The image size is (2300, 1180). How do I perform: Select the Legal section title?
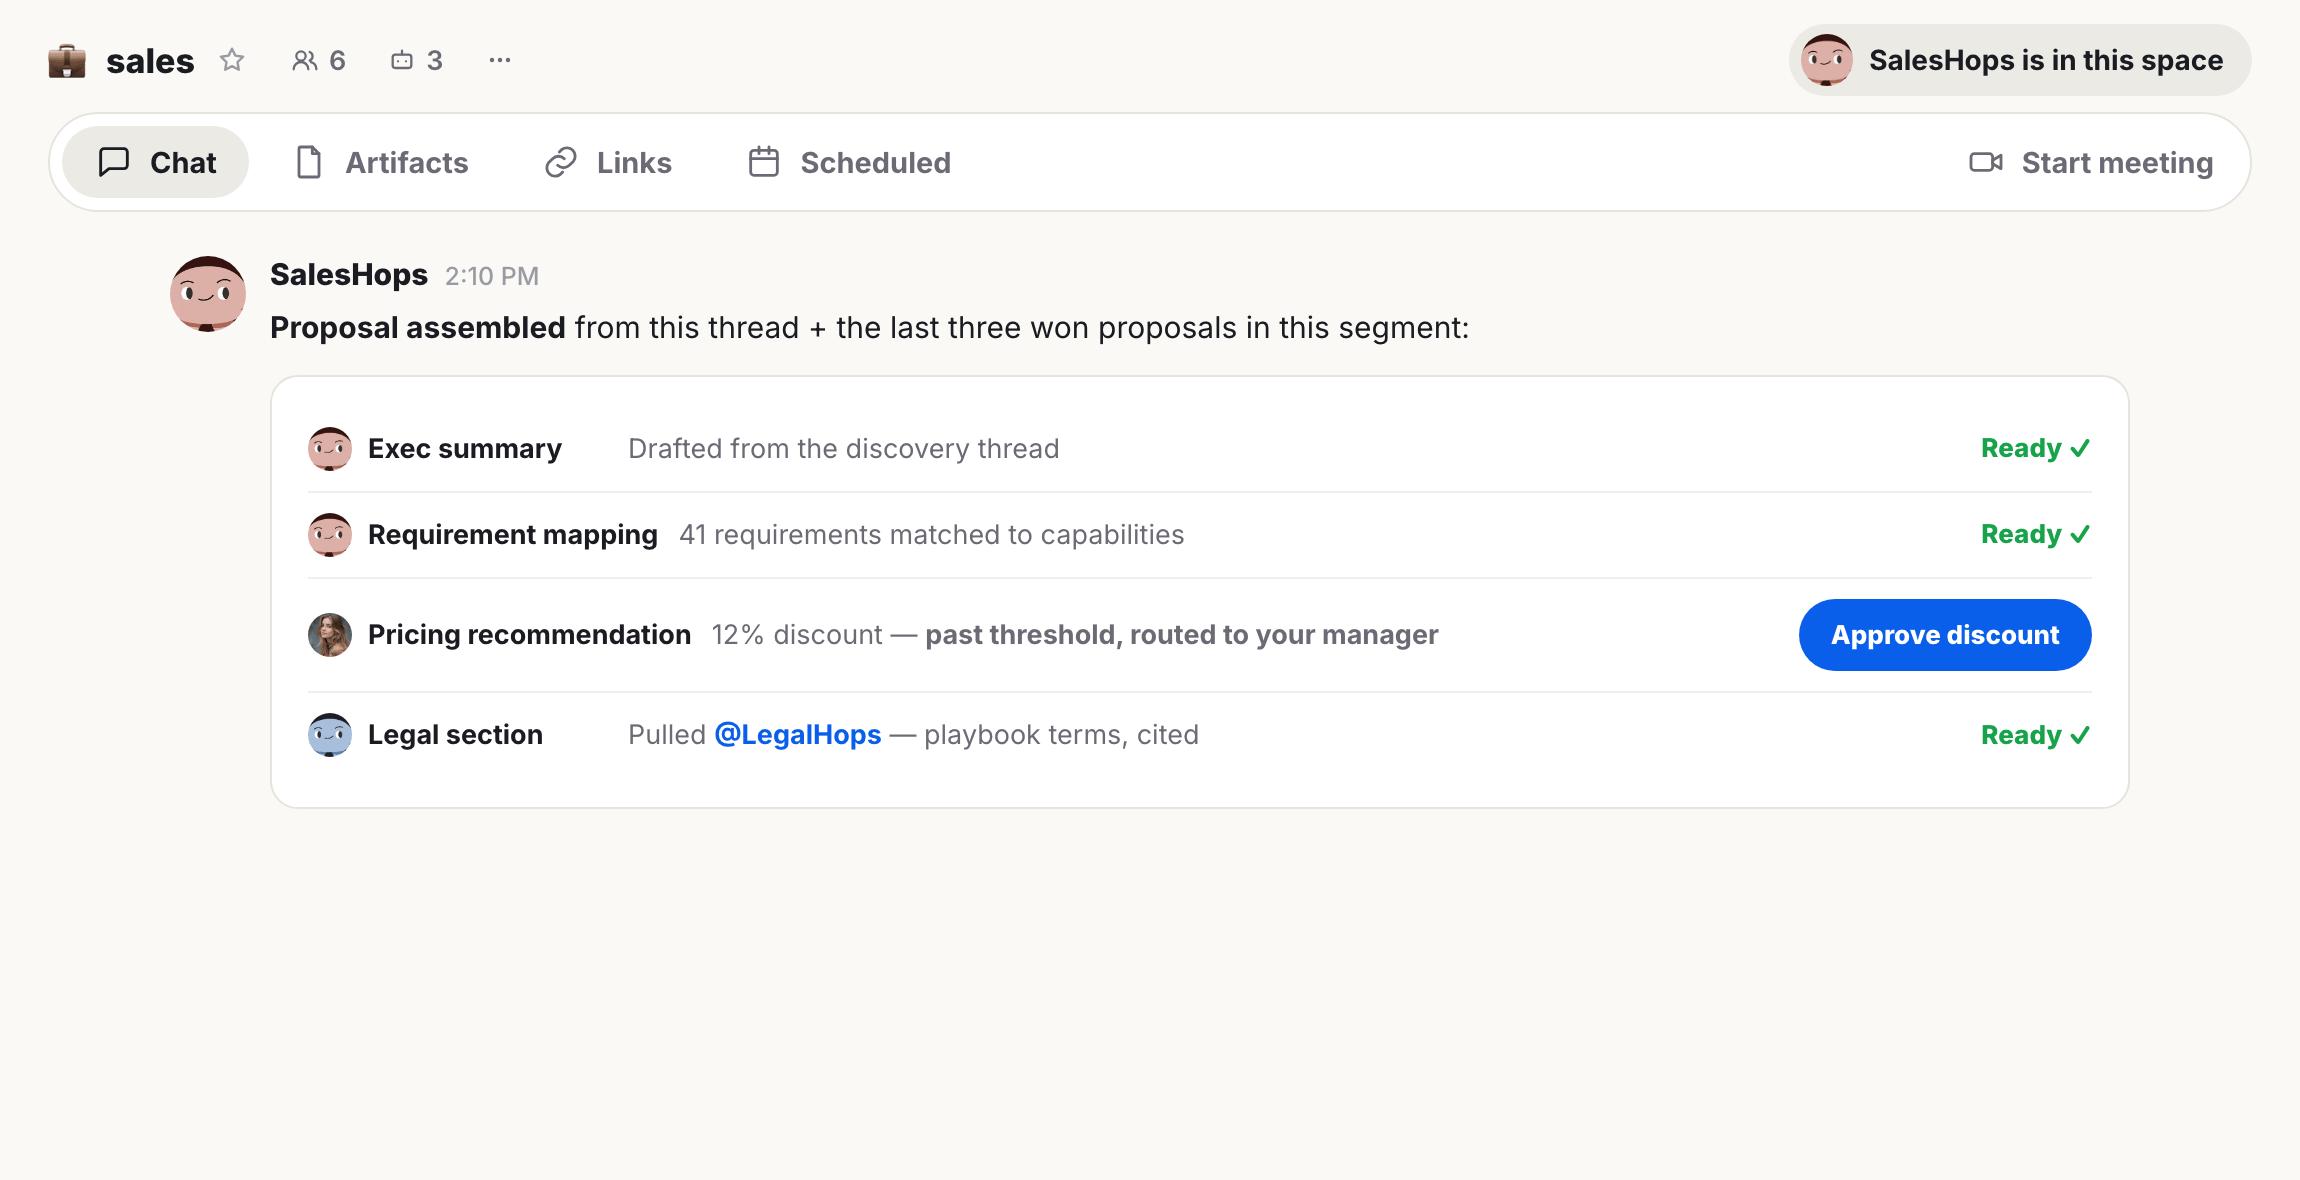[455, 735]
